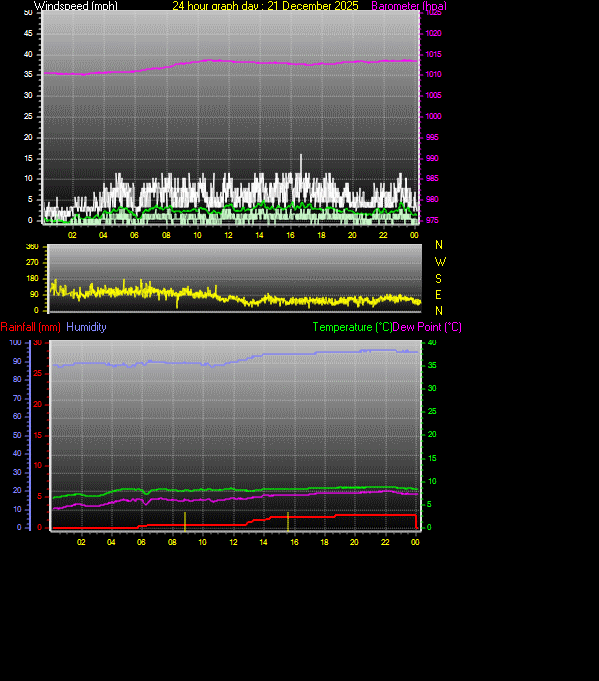Select the 1015 value on barometer axis
Viewport: 599px width, 681px height.
[434, 54]
